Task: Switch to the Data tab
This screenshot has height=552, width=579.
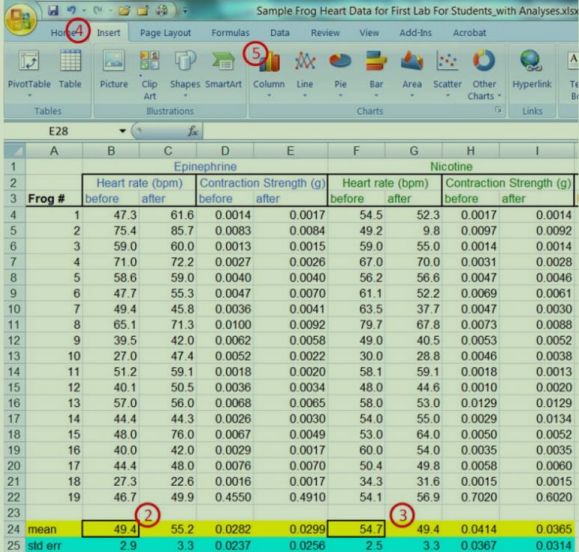Action: (280, 33)
